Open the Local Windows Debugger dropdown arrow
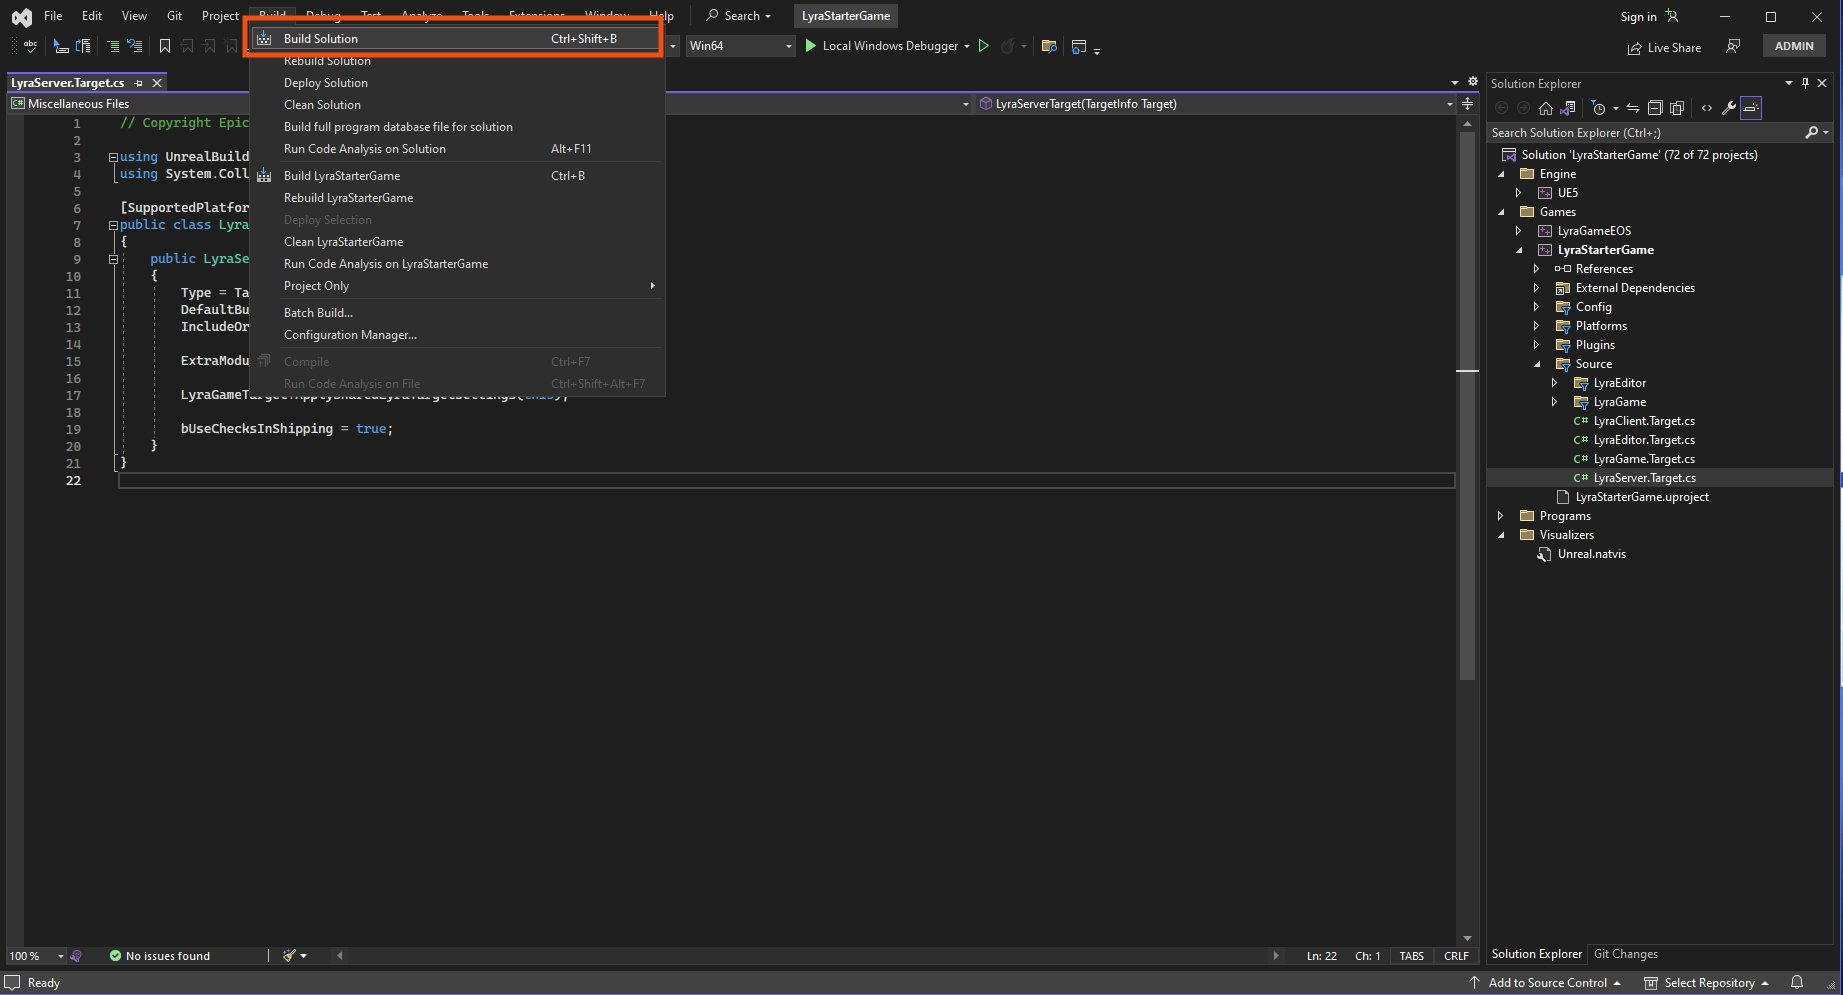 click(967, 46)
